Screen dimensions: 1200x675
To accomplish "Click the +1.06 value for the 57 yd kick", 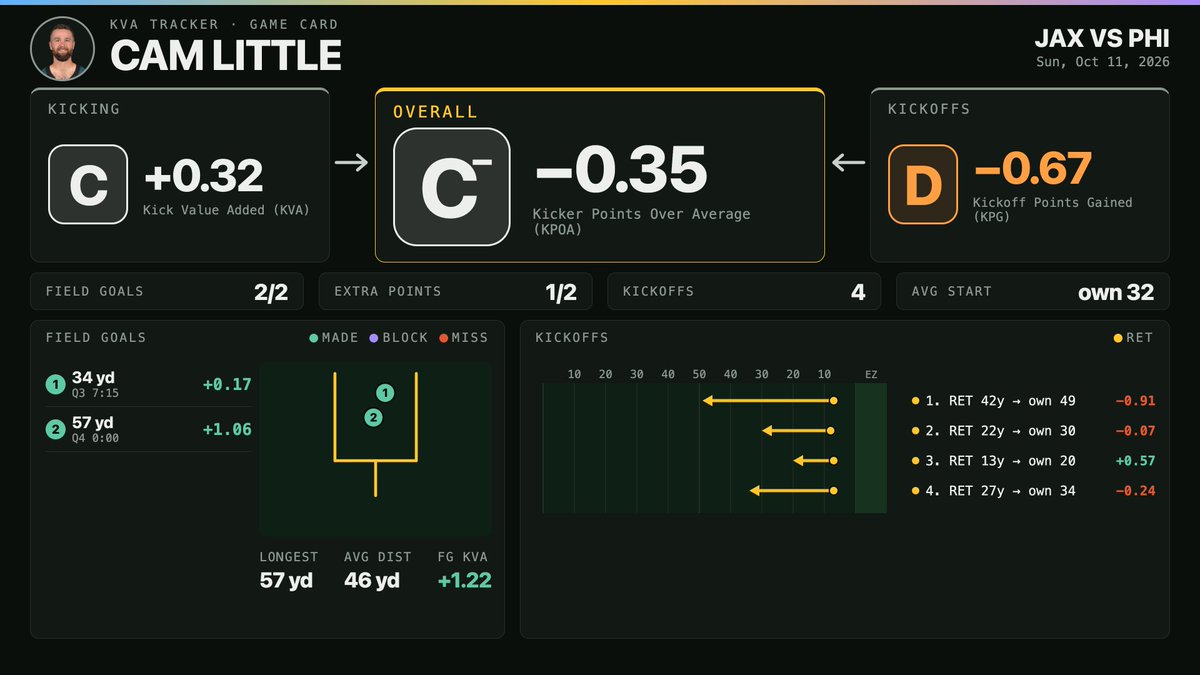I will [227, 429].
